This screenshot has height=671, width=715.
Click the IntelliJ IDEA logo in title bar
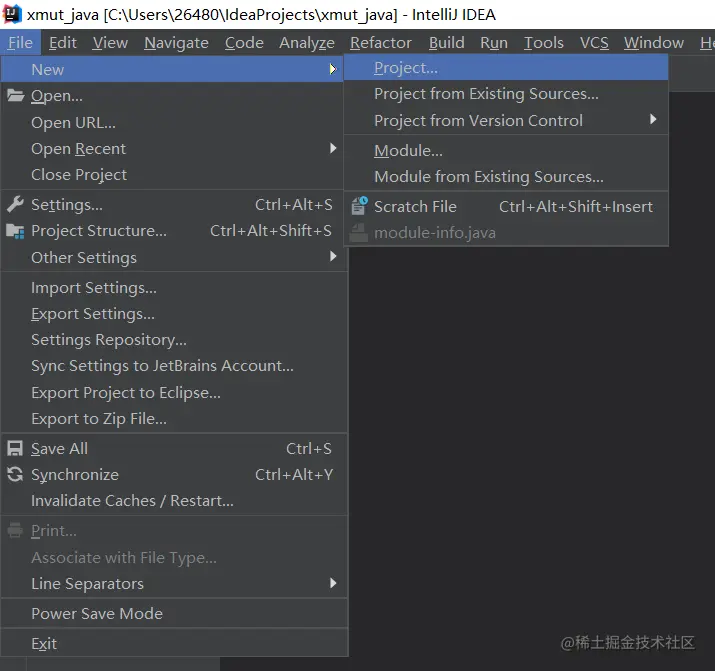pyautogui.click(x=11, y=14)
